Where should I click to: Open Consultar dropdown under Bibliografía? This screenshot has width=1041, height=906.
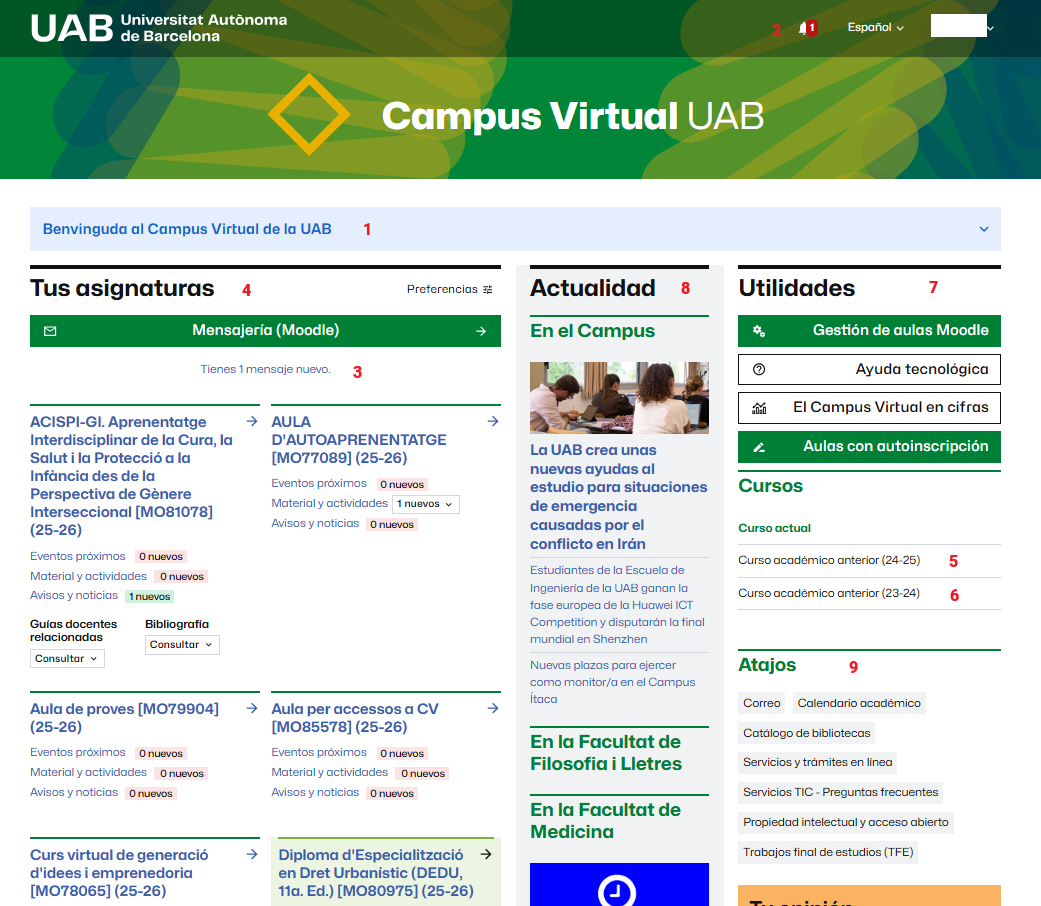[x=182, y=644]
